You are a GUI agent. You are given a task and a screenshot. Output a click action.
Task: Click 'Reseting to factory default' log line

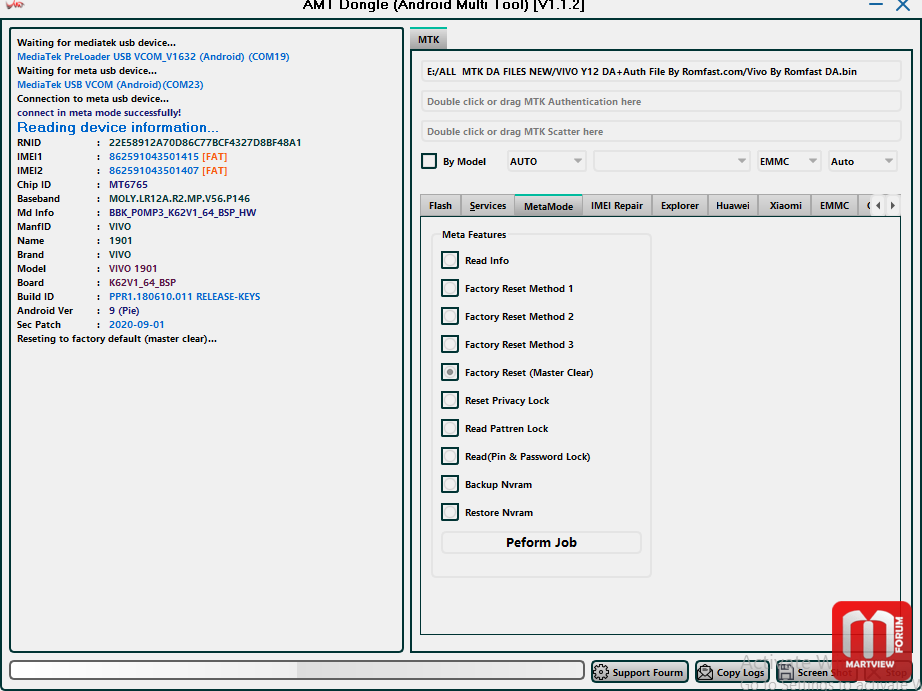click(x=116, y=339)
